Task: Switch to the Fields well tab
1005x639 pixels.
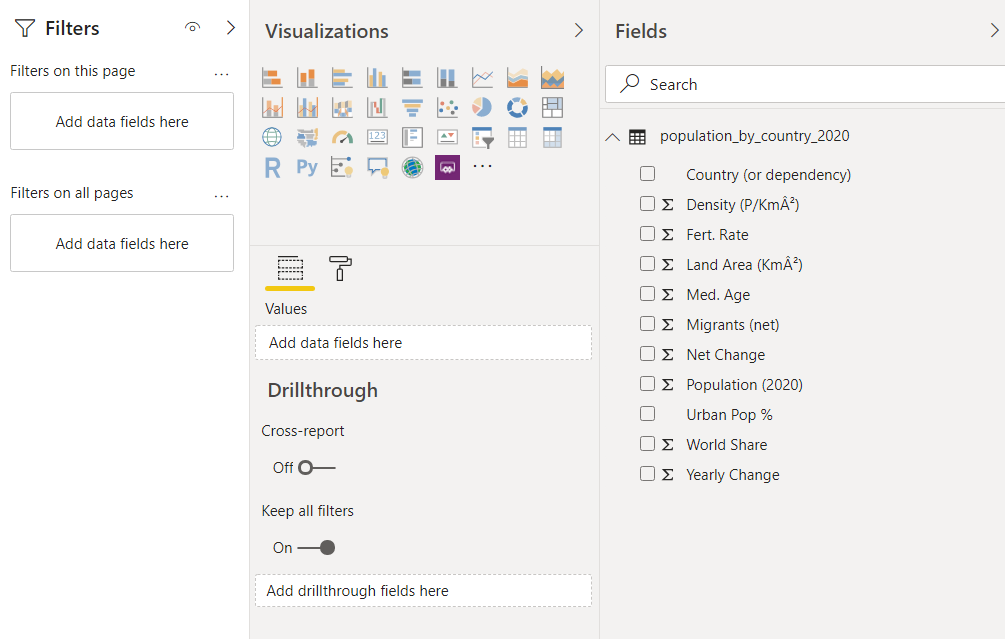Action: point(290,268)
